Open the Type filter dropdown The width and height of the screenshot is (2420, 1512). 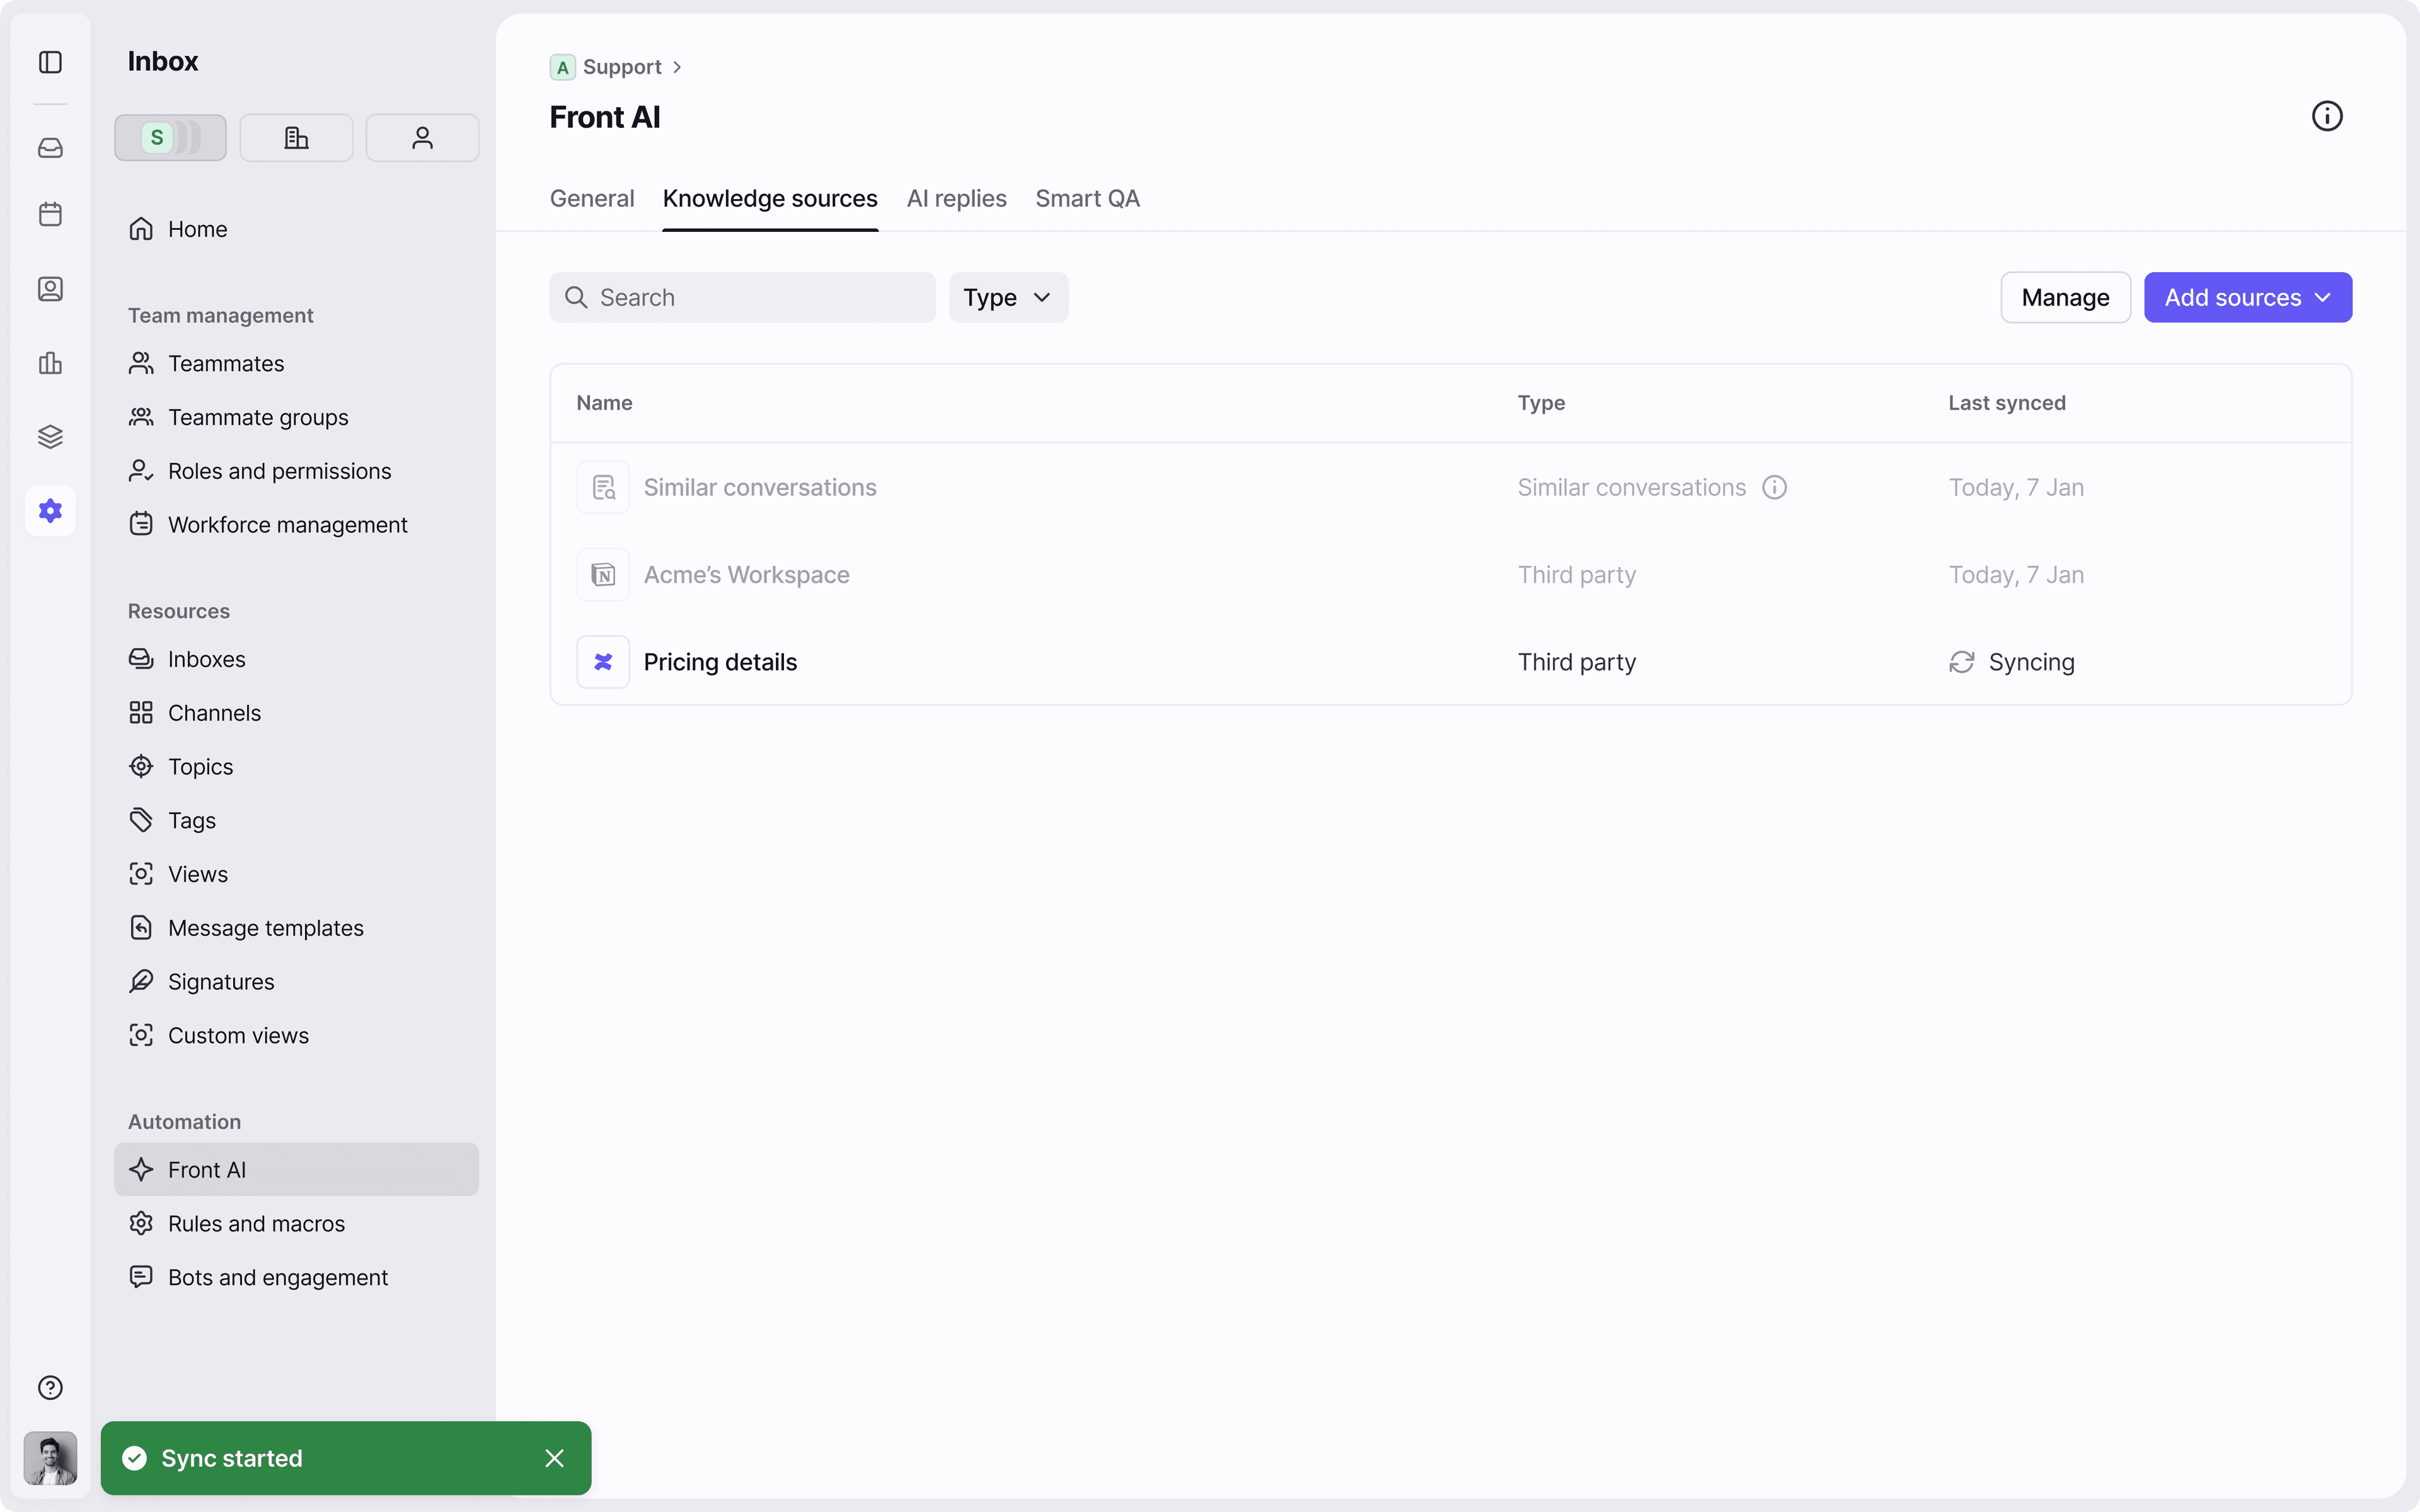tap(1007, 297)
